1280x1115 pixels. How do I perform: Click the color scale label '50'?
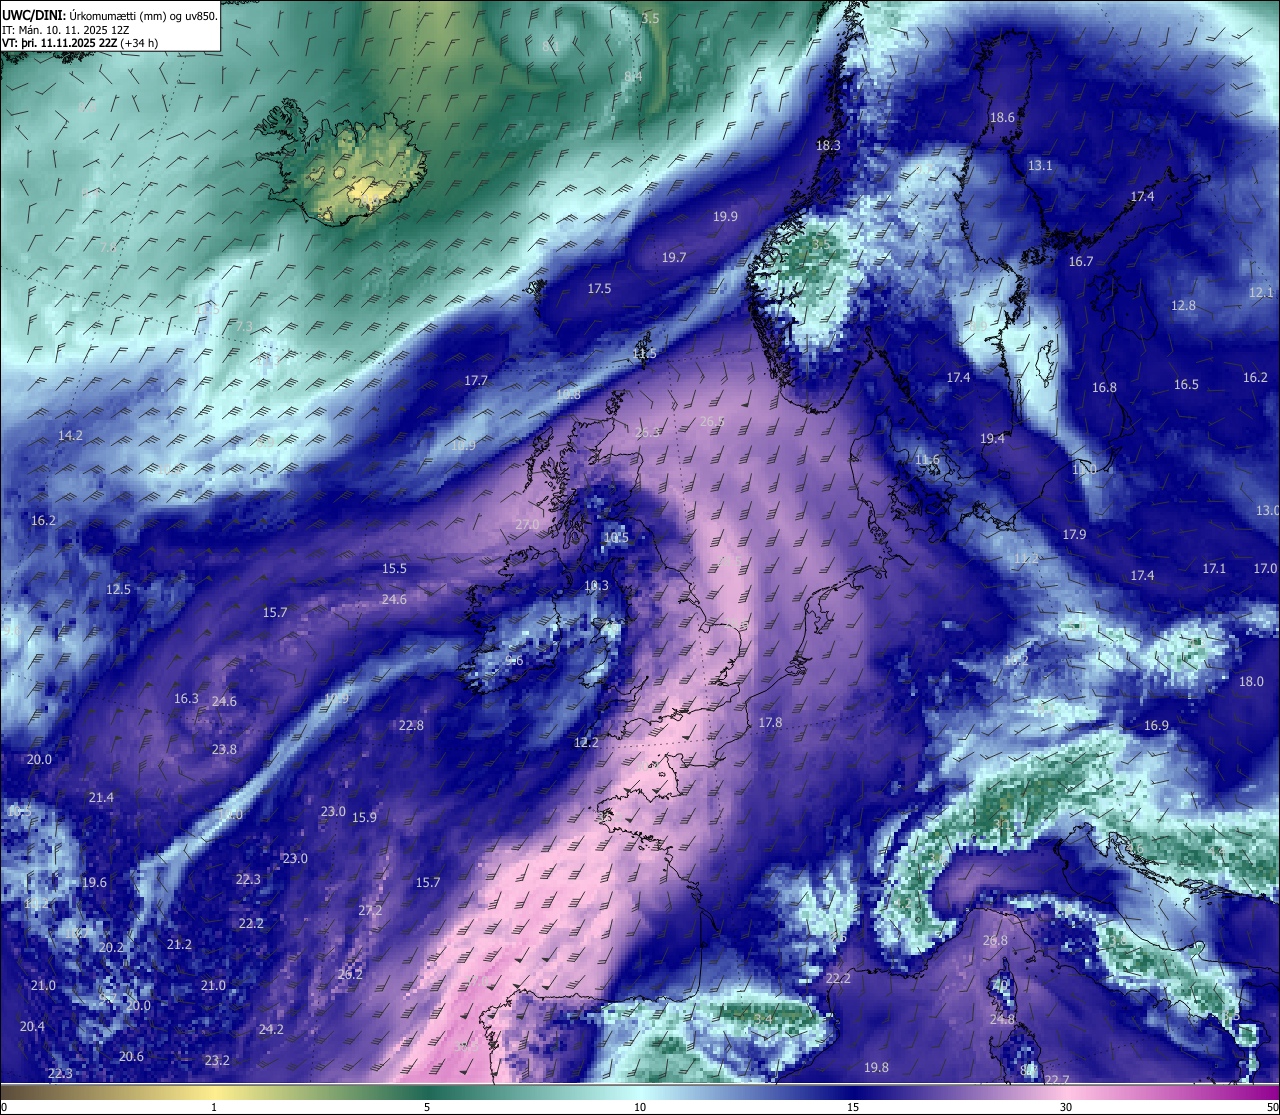coord(1272,1107)
